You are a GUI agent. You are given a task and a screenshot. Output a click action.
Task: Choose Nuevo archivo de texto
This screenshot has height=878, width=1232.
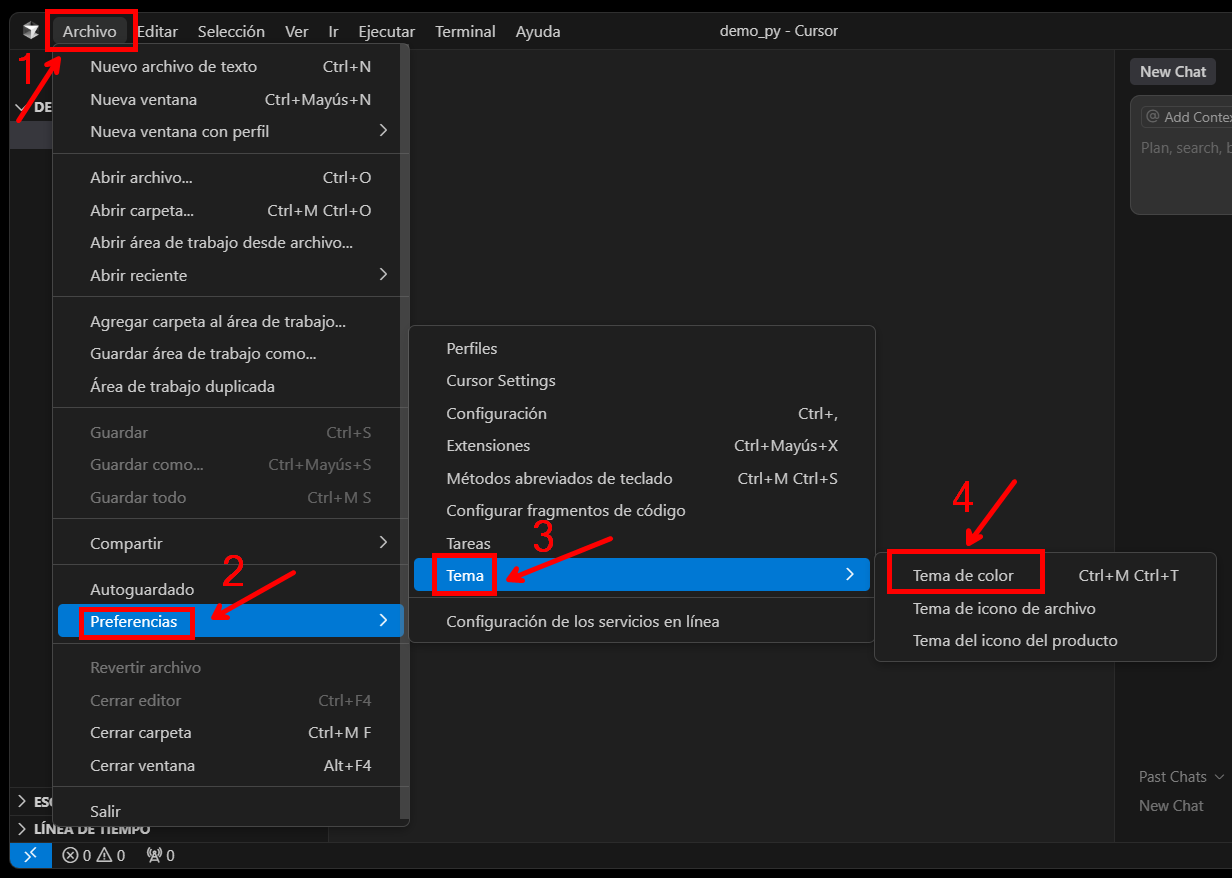tap(230, 67)
